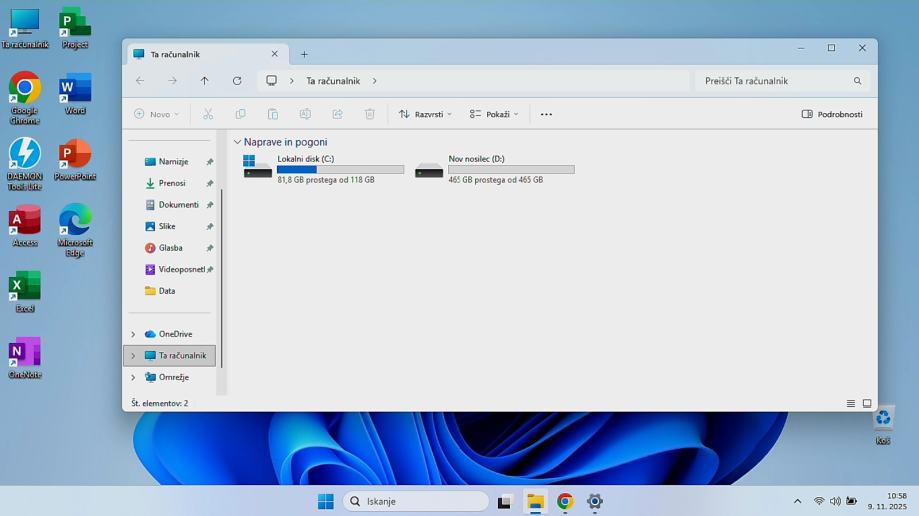Screen dimensions: 919x516
Task: Click the Share icon in toolbar
Action: point(337,114)
